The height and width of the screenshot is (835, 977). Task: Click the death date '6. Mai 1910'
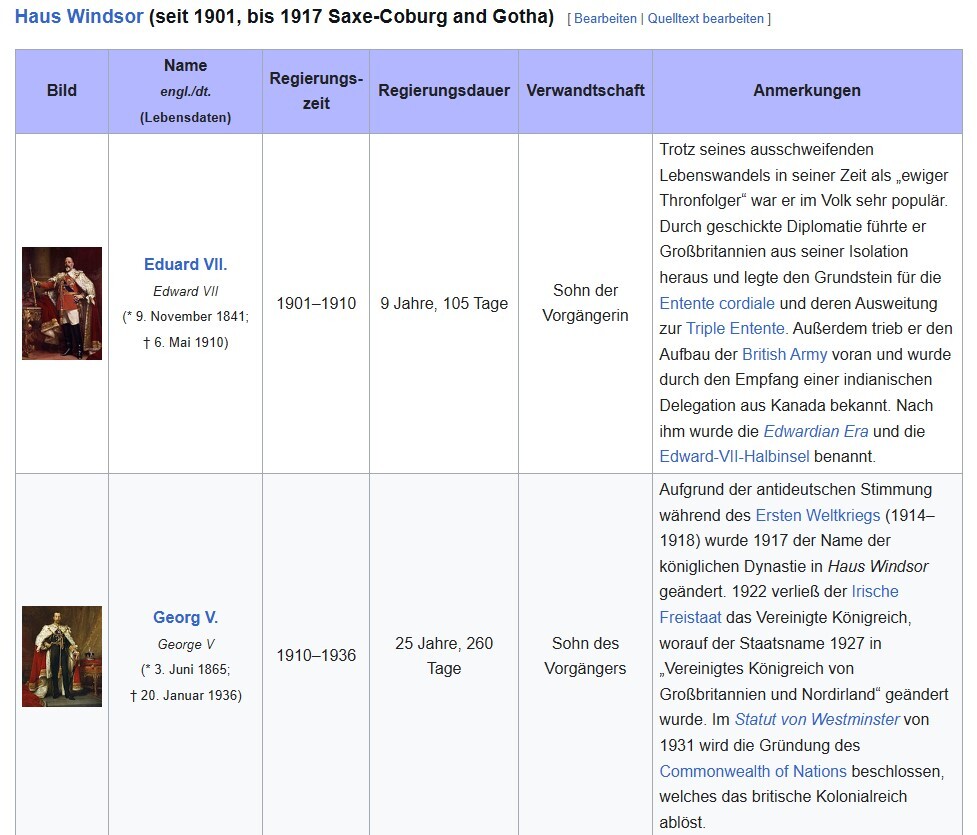[189, 343]
